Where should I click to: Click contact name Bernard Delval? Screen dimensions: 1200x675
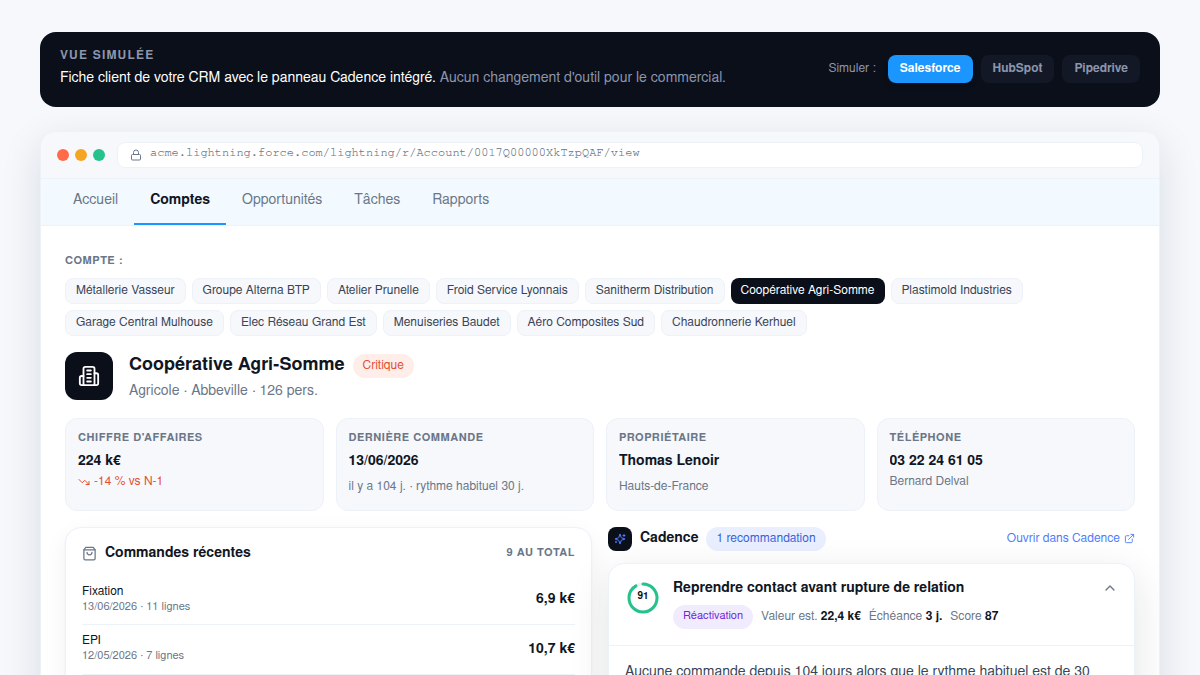tap(929, 481)
